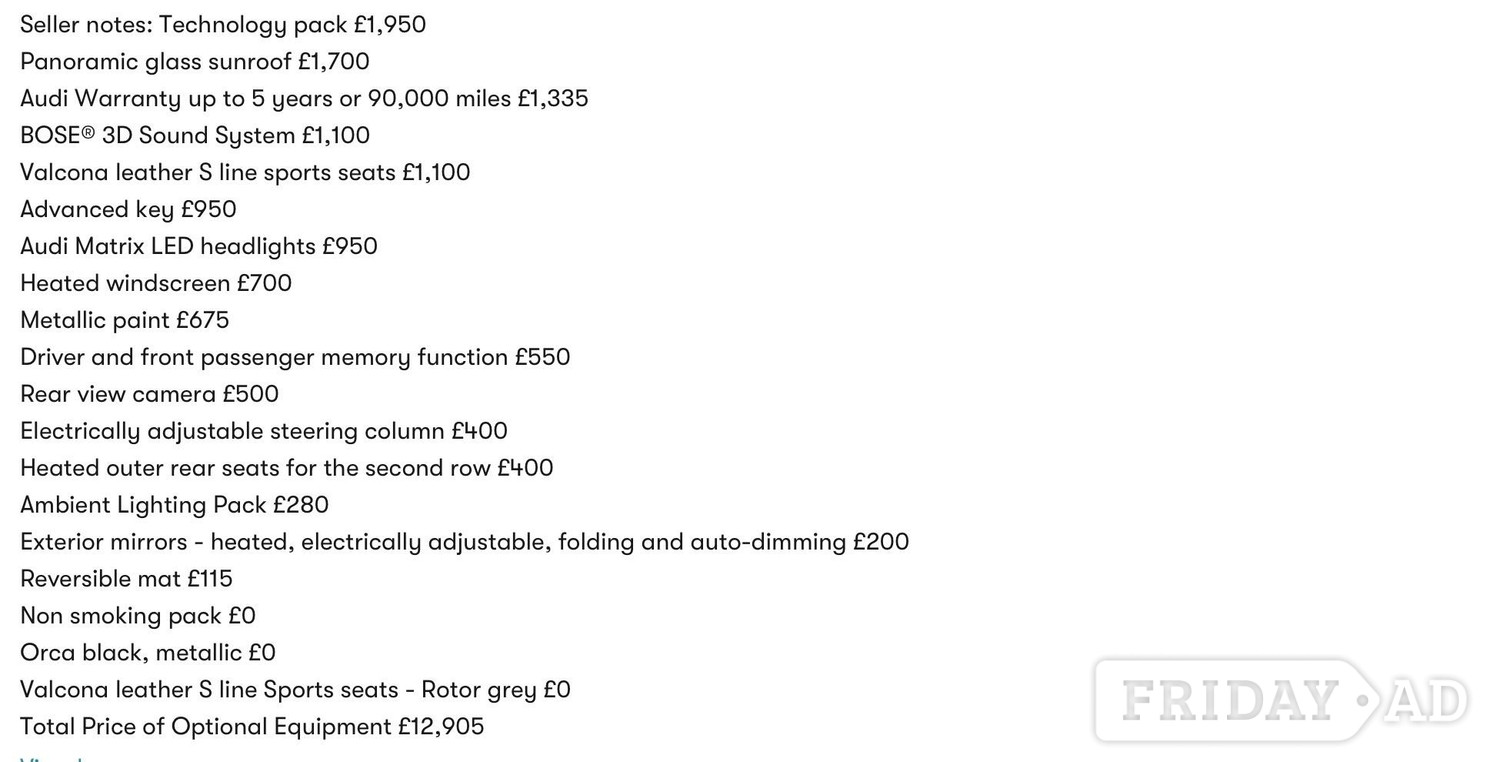Click the Heated outer rear seats line
This screenshot has height=762, width=1500.
[x=287, y=469]
